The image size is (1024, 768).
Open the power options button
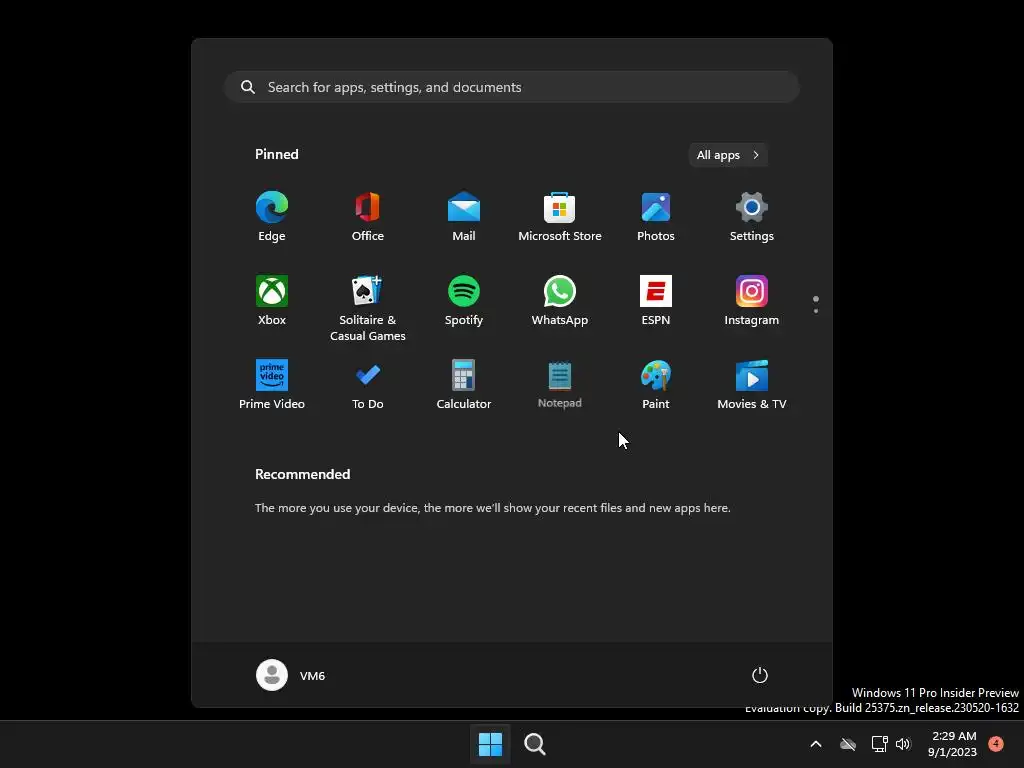(x=760, y=675)
